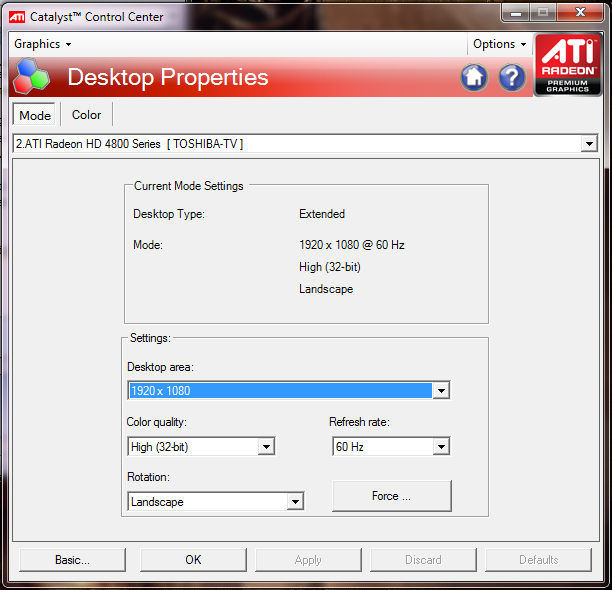Open the Color quality dropdown

[x=201, y=446]
